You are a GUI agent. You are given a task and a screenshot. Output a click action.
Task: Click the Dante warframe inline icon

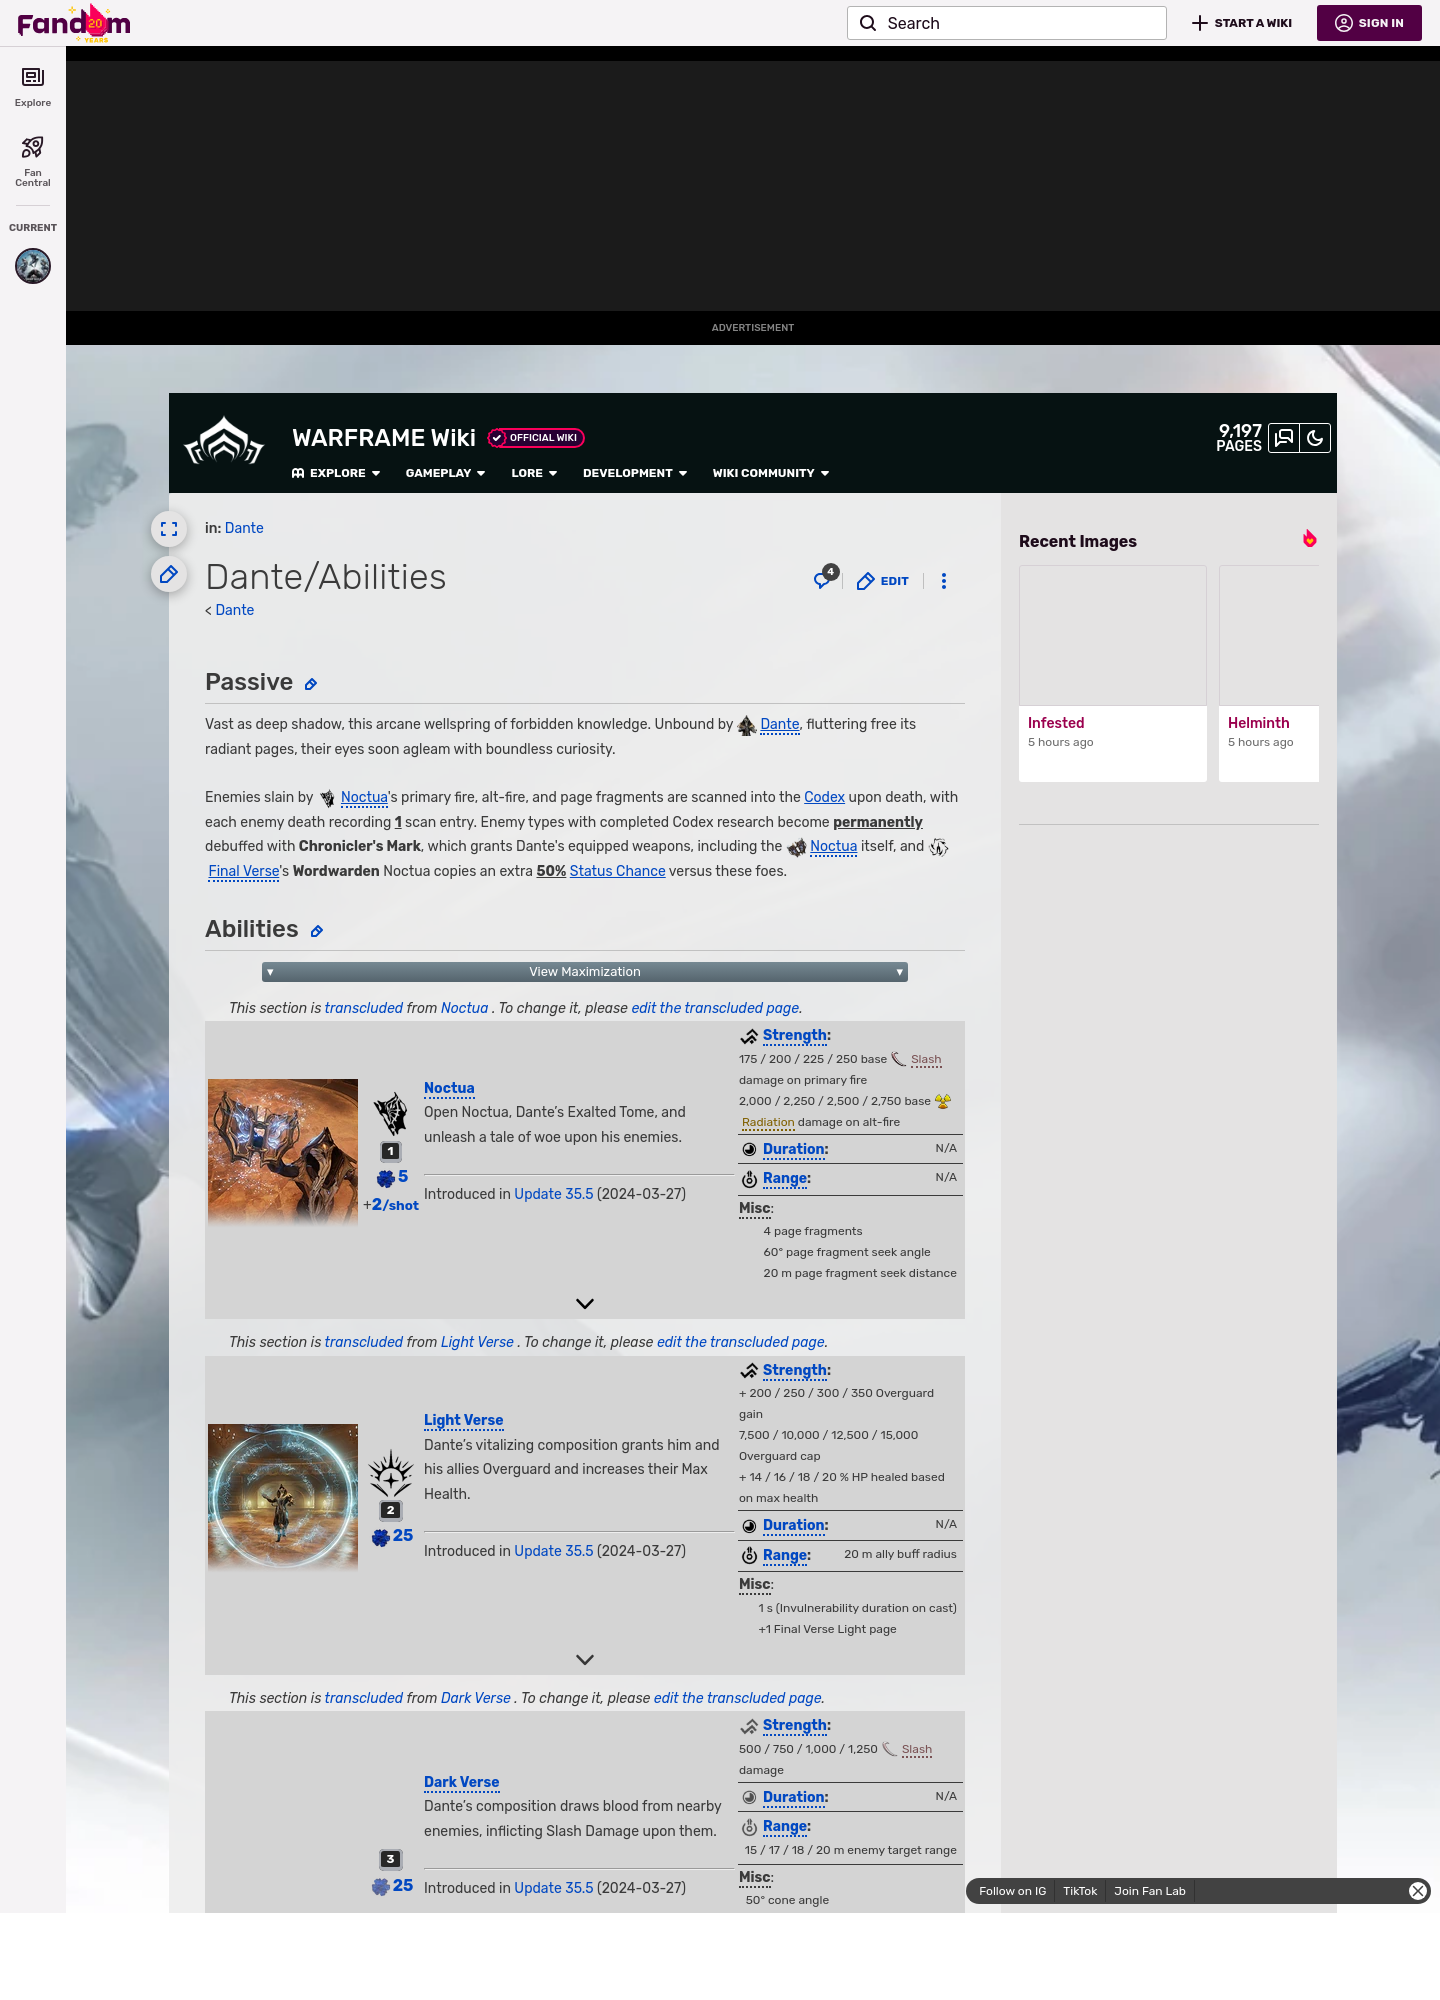[747, 726]
